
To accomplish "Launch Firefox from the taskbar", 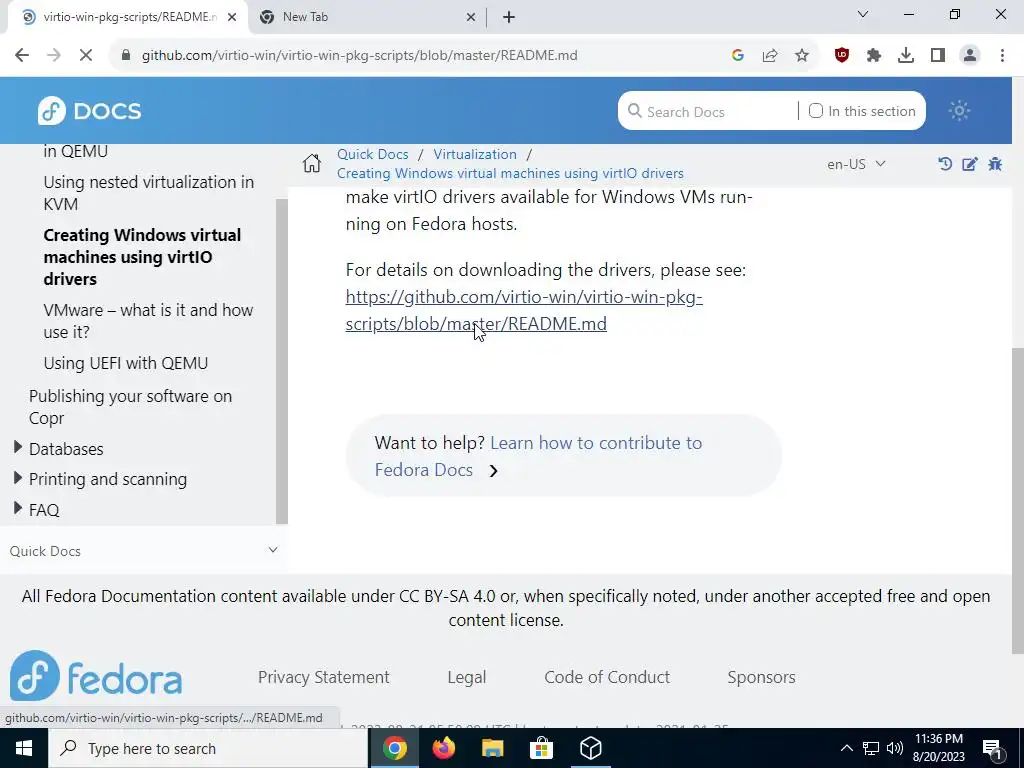I will [x=443, y=748].
